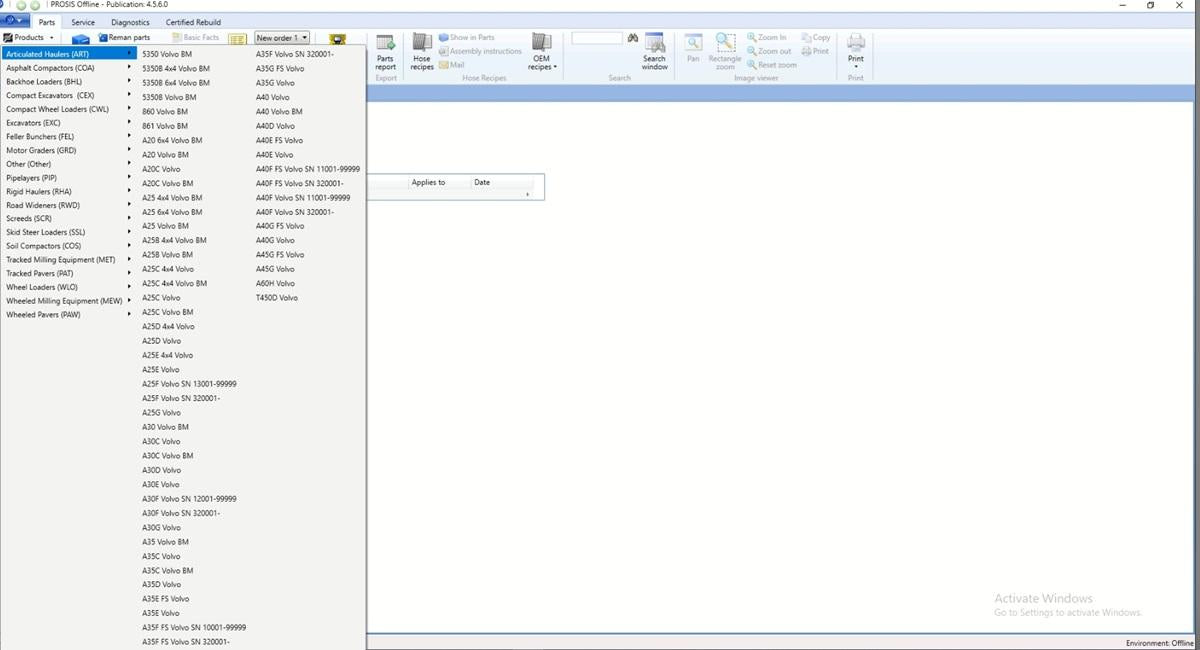Open the Products dropdown menu
Screen dimensions: 1200x650
tap(29, 38)
